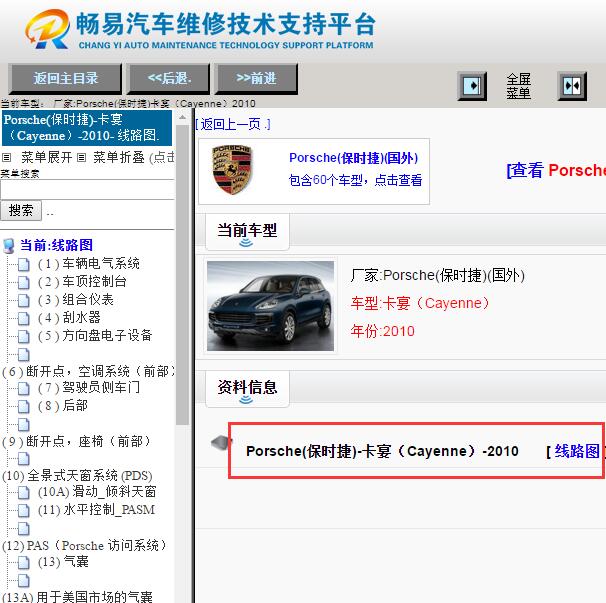Click the collapse panels double-arrow icon
The height and width of the screenshot is (603, 606).
[x=572, y=86]
